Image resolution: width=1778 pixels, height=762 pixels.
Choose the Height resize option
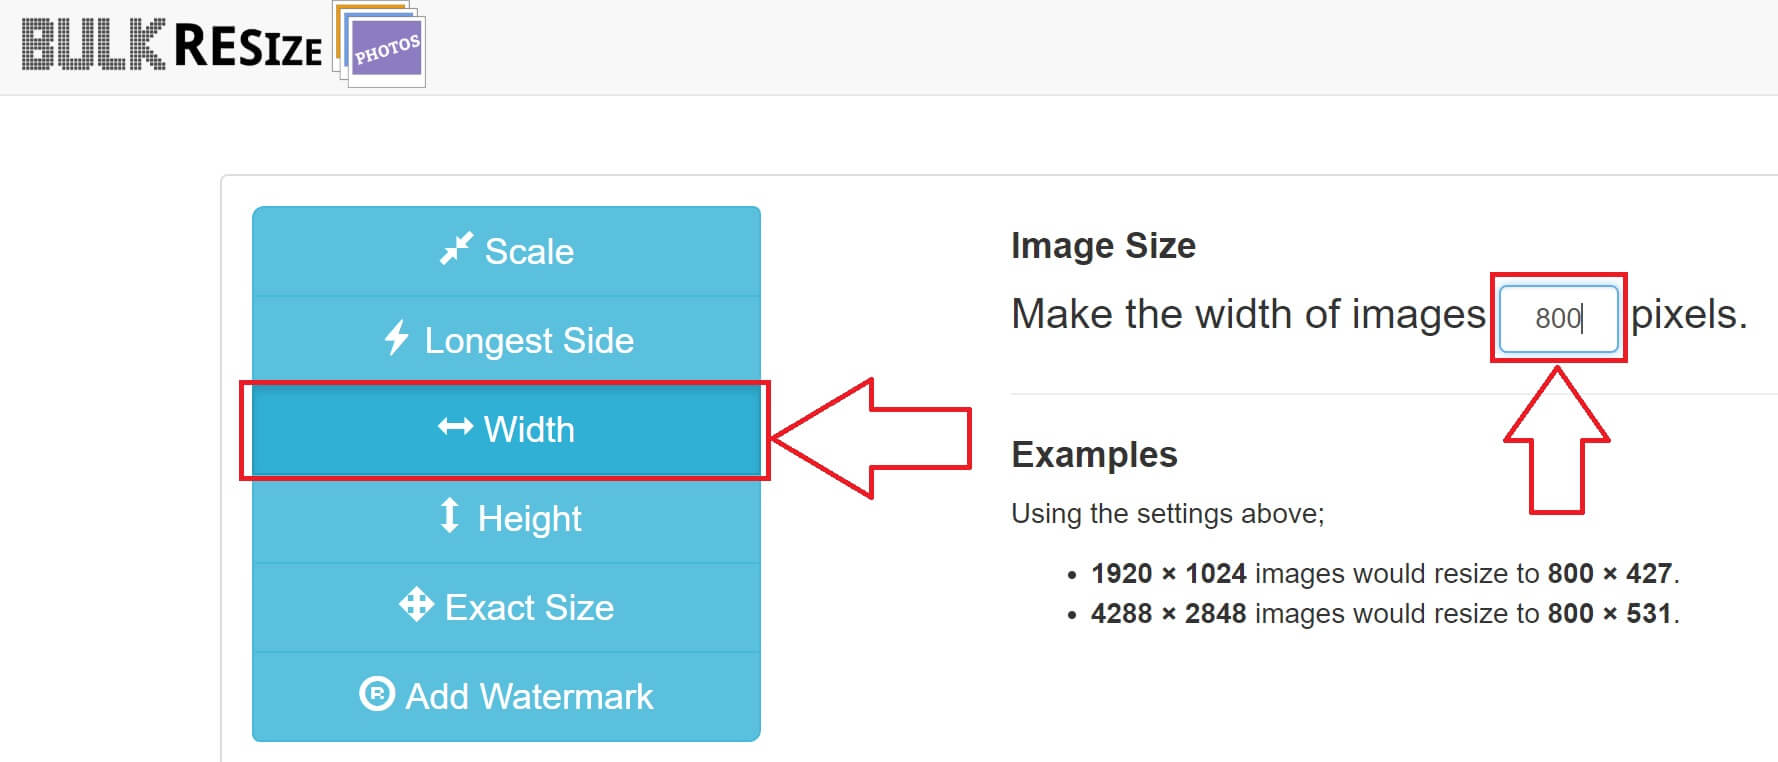tap(506, 519)
